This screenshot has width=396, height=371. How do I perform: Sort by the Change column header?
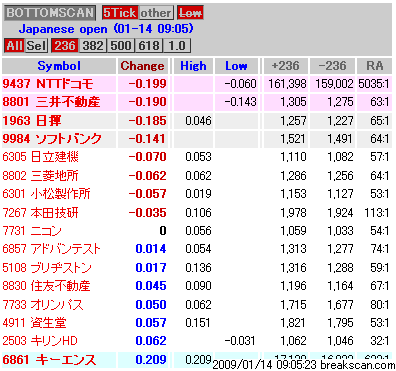click(142, 66)
